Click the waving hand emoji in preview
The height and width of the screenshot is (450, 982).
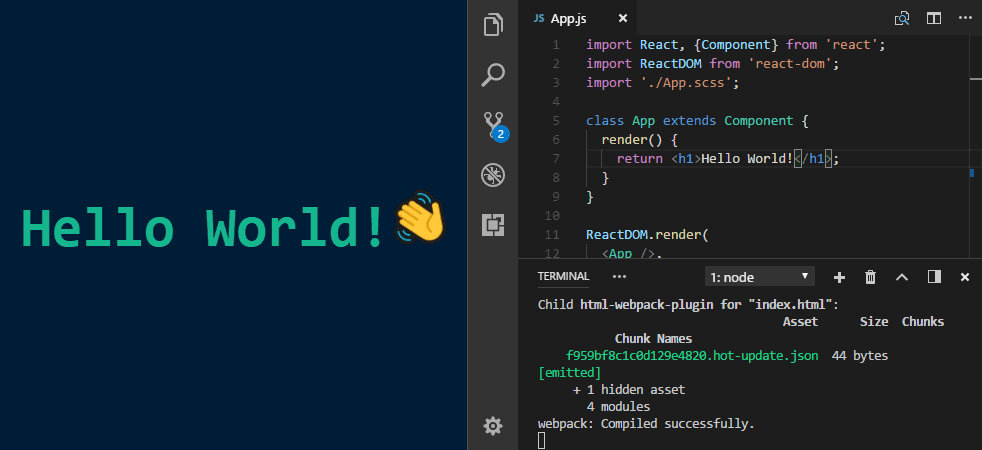420,217
